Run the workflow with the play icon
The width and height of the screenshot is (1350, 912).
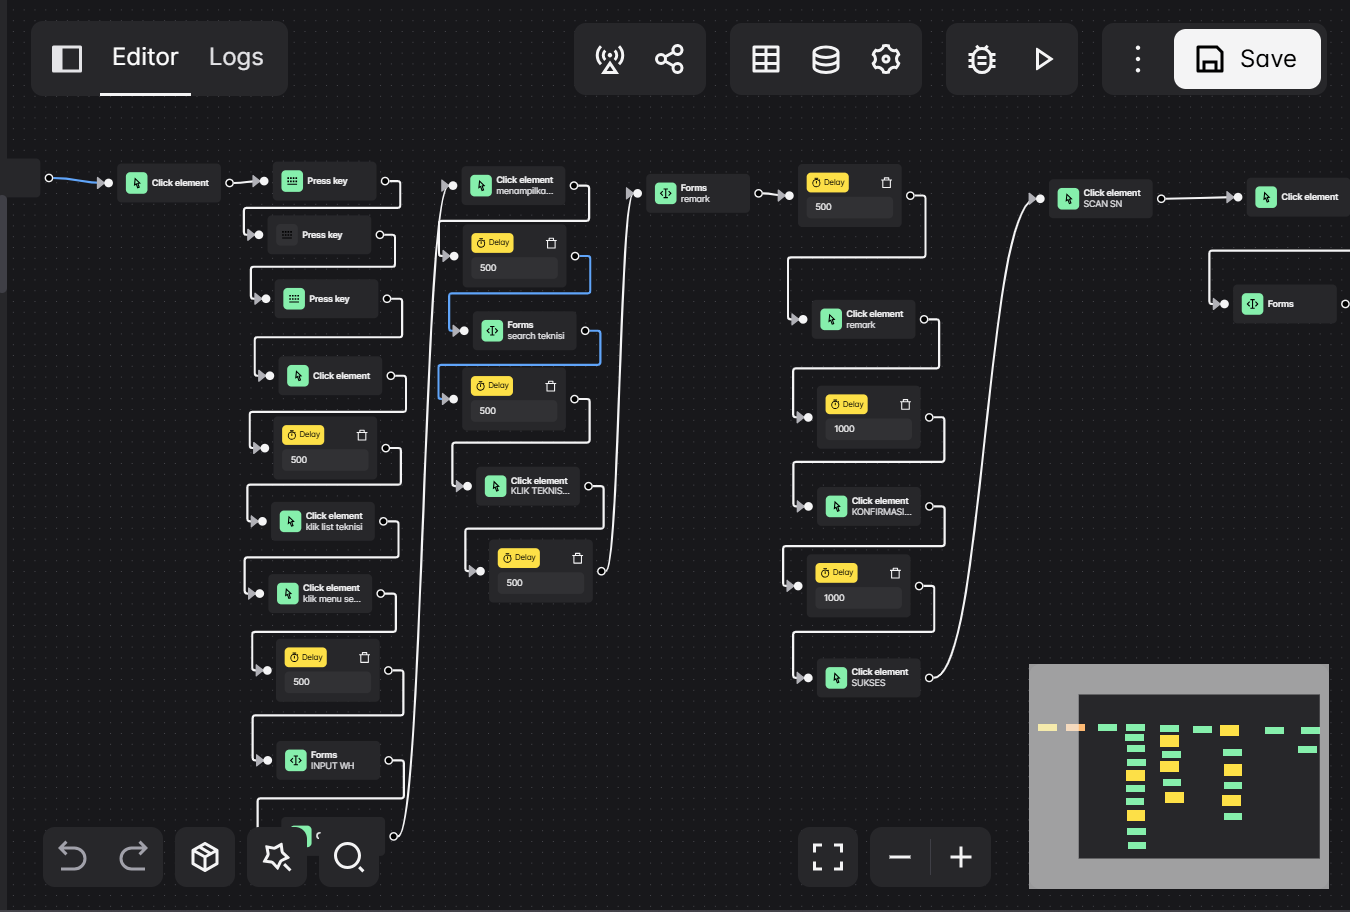pos(1044,59)
